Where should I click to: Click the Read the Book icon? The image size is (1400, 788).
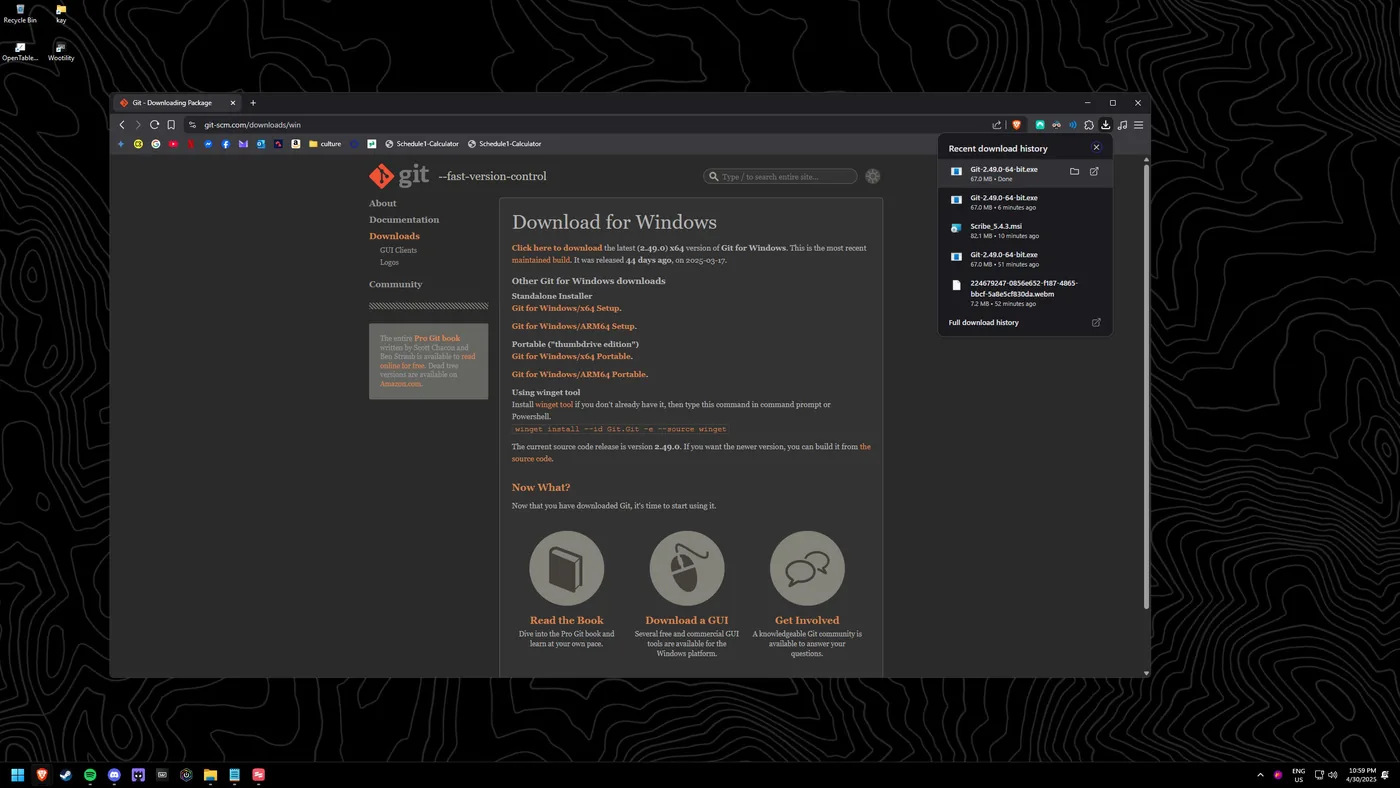point(567,568)
